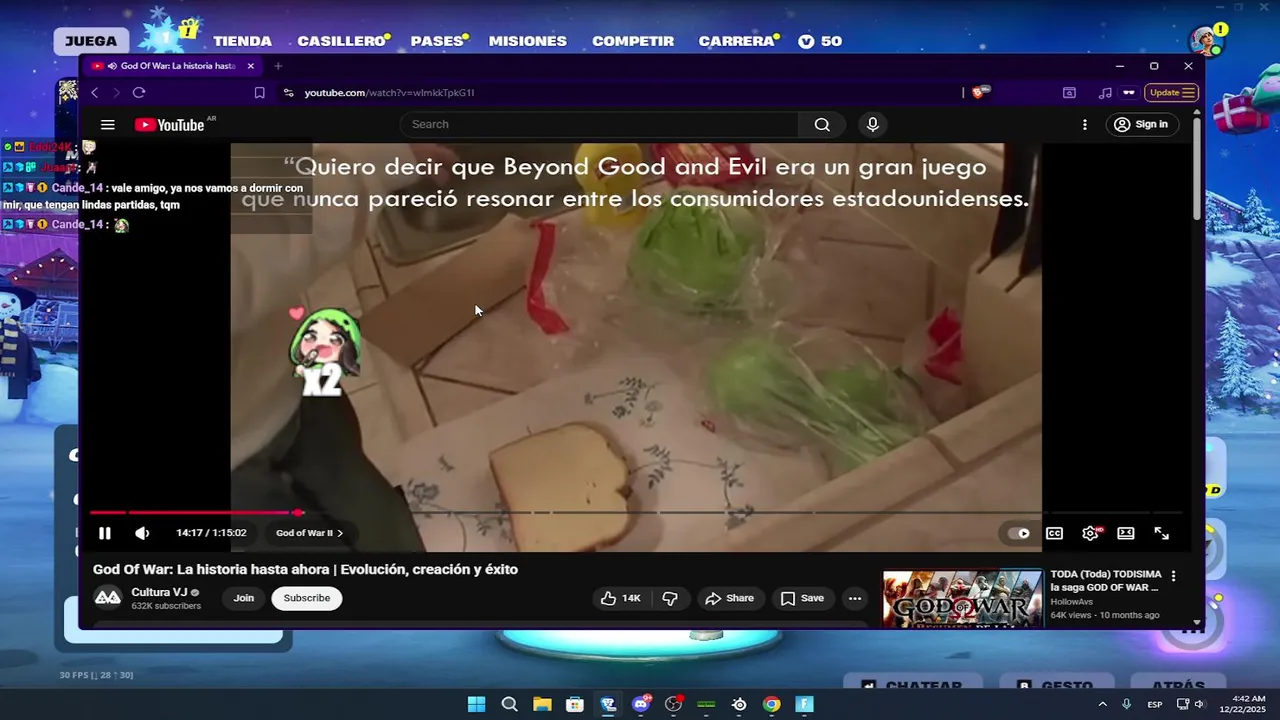1280x720 pixels.
Task: Pause the playing video
Action: (105, 533)
